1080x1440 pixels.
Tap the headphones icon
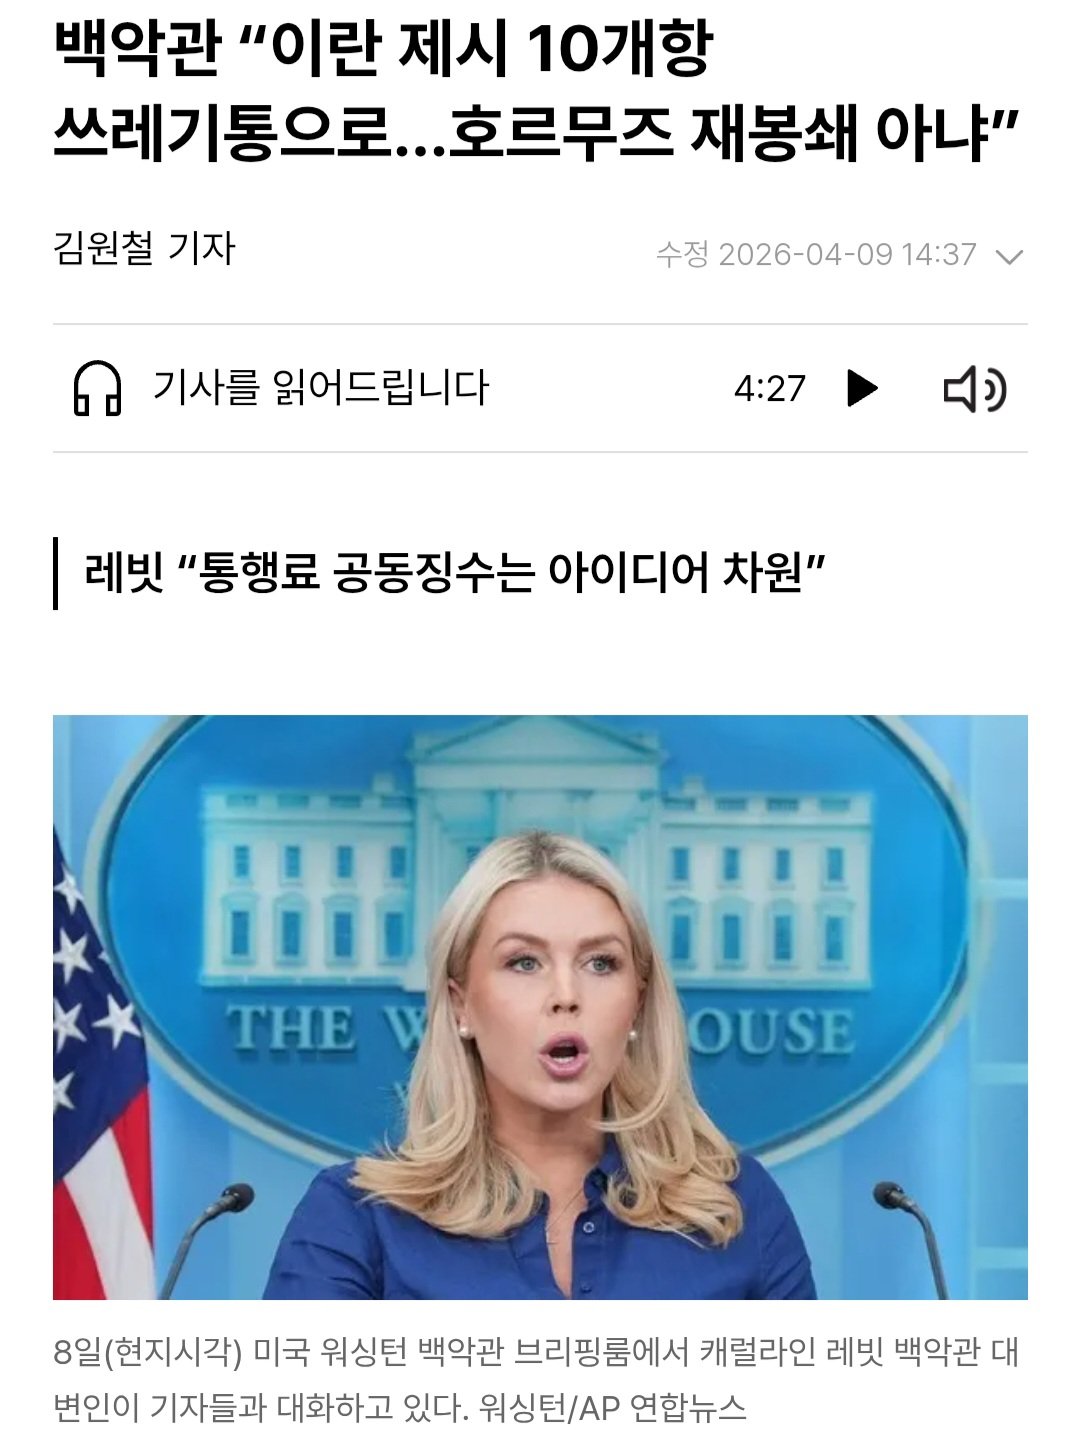[x=98, y=388]
